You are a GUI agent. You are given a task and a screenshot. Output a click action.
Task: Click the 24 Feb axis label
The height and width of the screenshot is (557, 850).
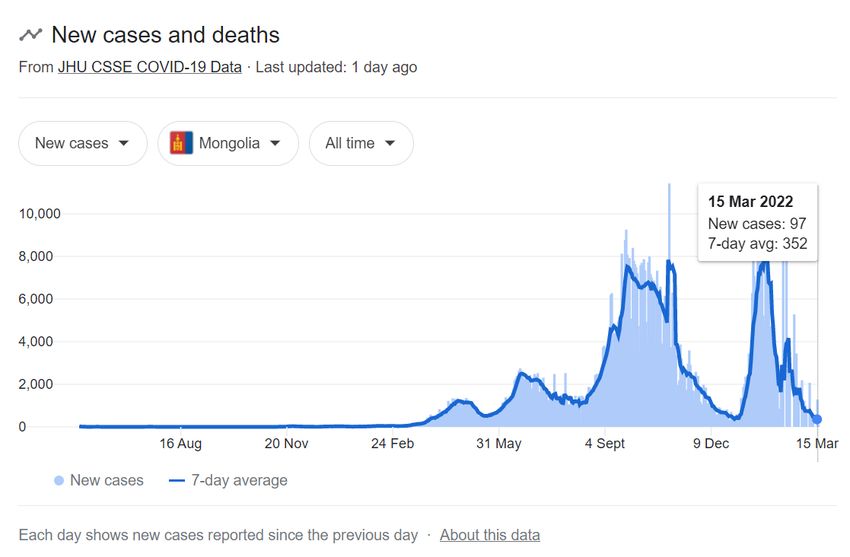click(392, 443)
